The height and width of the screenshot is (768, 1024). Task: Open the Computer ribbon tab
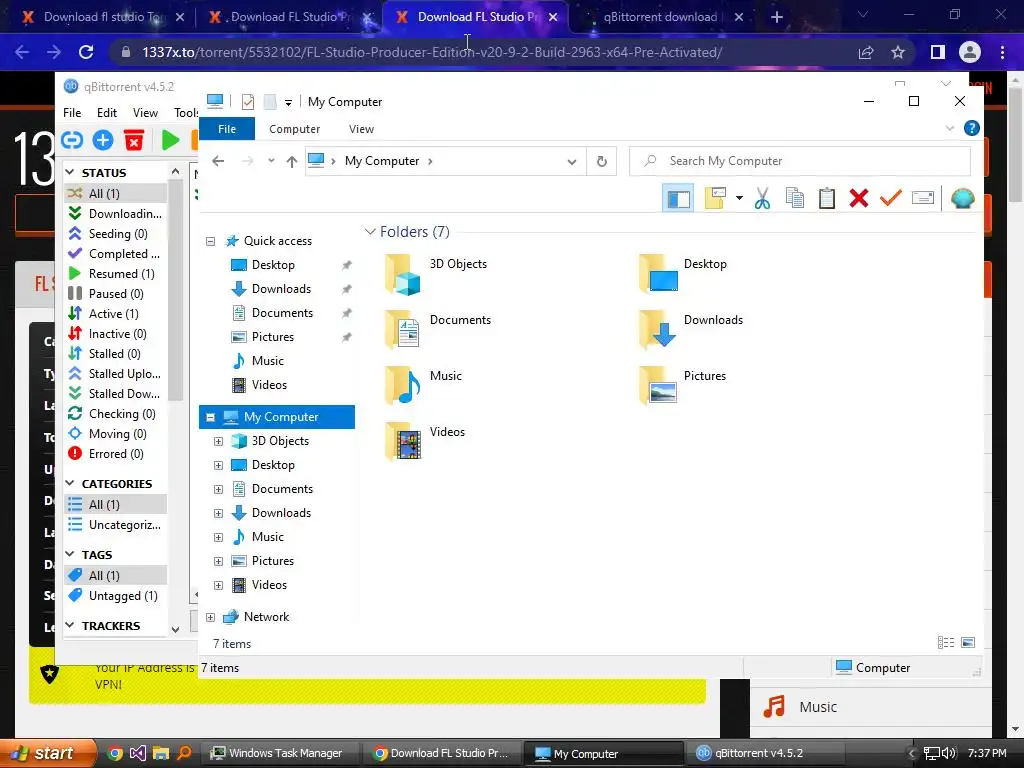(295, 129)
